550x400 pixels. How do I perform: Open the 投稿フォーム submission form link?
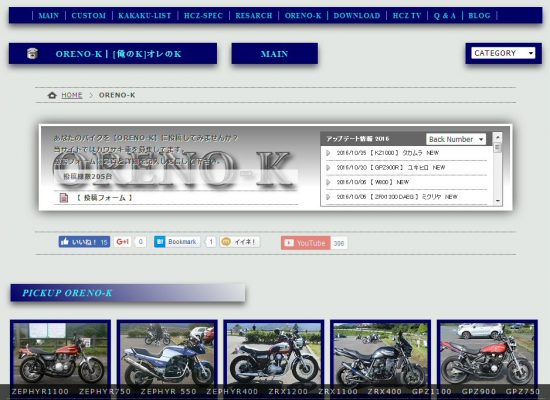pos(104,198)
